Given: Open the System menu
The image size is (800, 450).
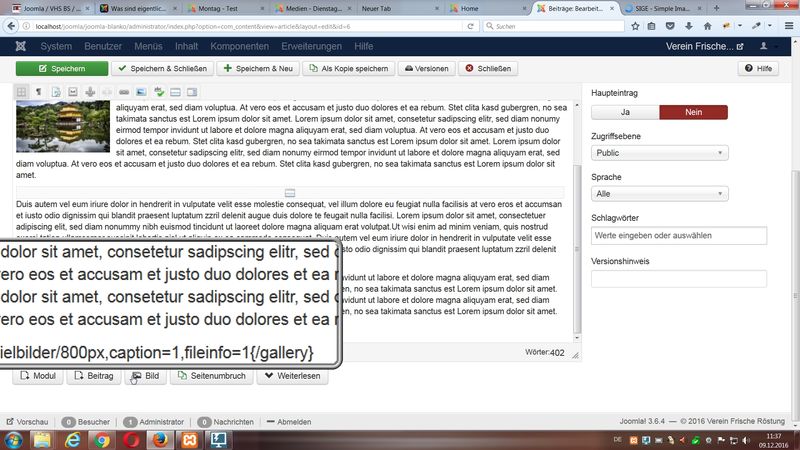Looking at the screenshot, I should [56, 46].
